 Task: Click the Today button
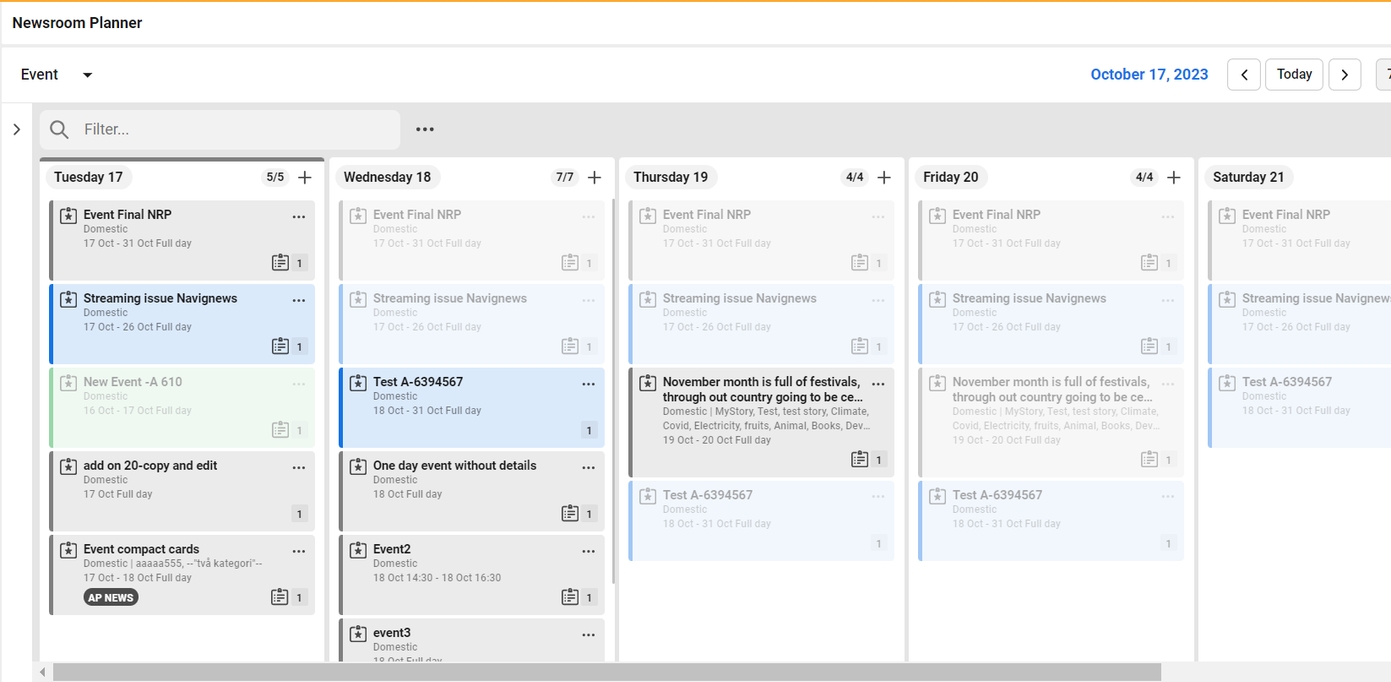point(1294,75)
